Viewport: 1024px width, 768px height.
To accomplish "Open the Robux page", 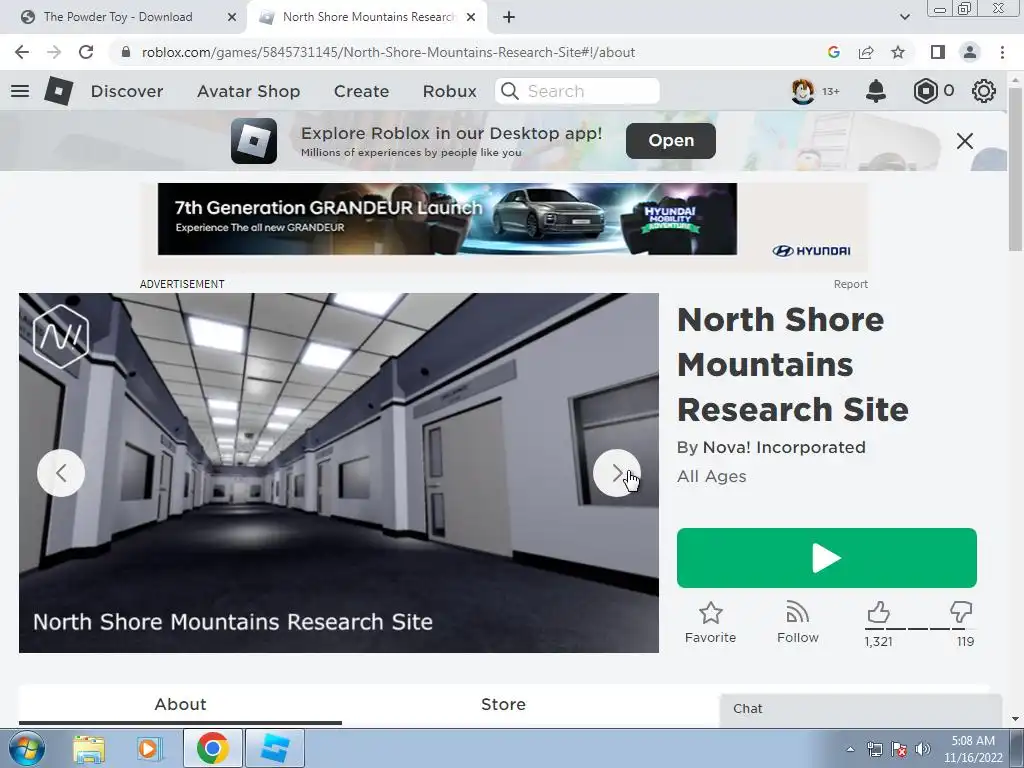I will coord(449,91).
